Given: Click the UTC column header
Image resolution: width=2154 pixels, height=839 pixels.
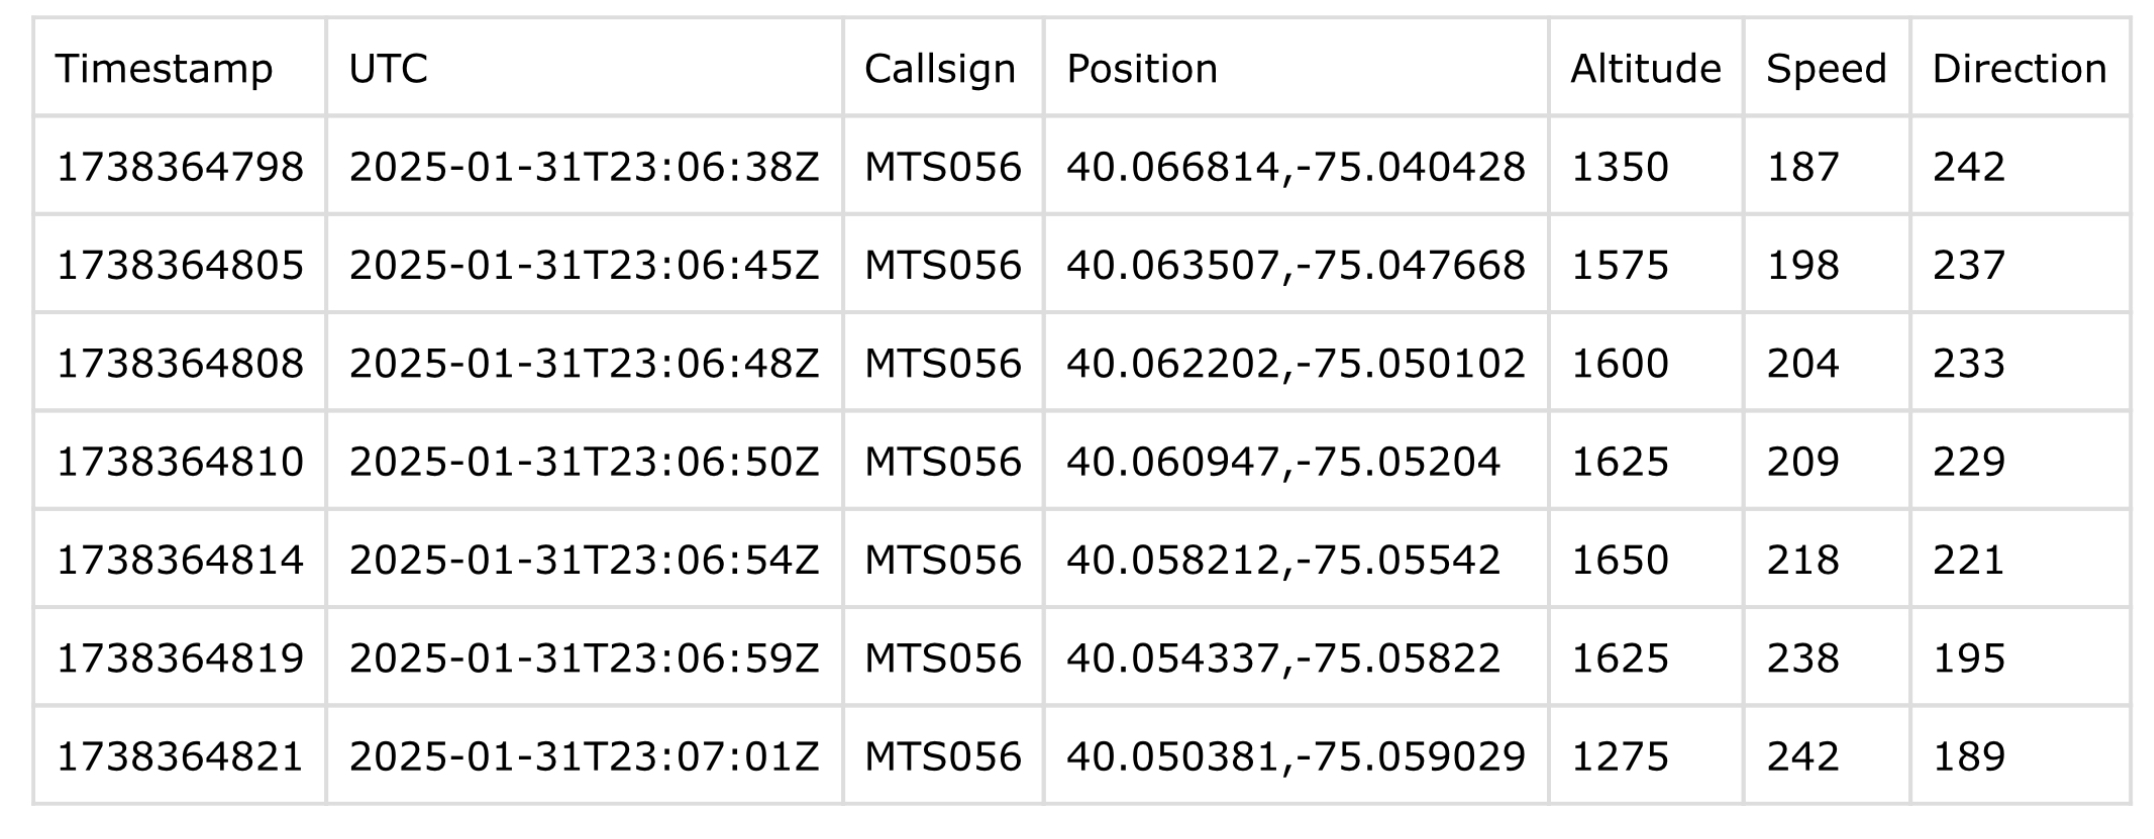Looking at the screenshot, I should click(x=388, y=69).
